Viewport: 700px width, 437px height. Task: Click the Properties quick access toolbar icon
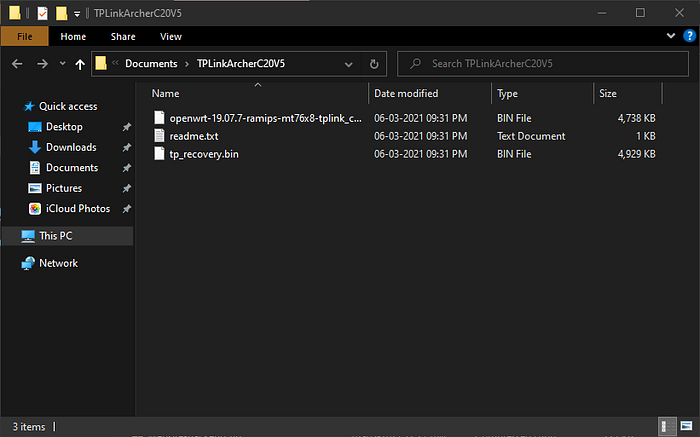(42, 13)
